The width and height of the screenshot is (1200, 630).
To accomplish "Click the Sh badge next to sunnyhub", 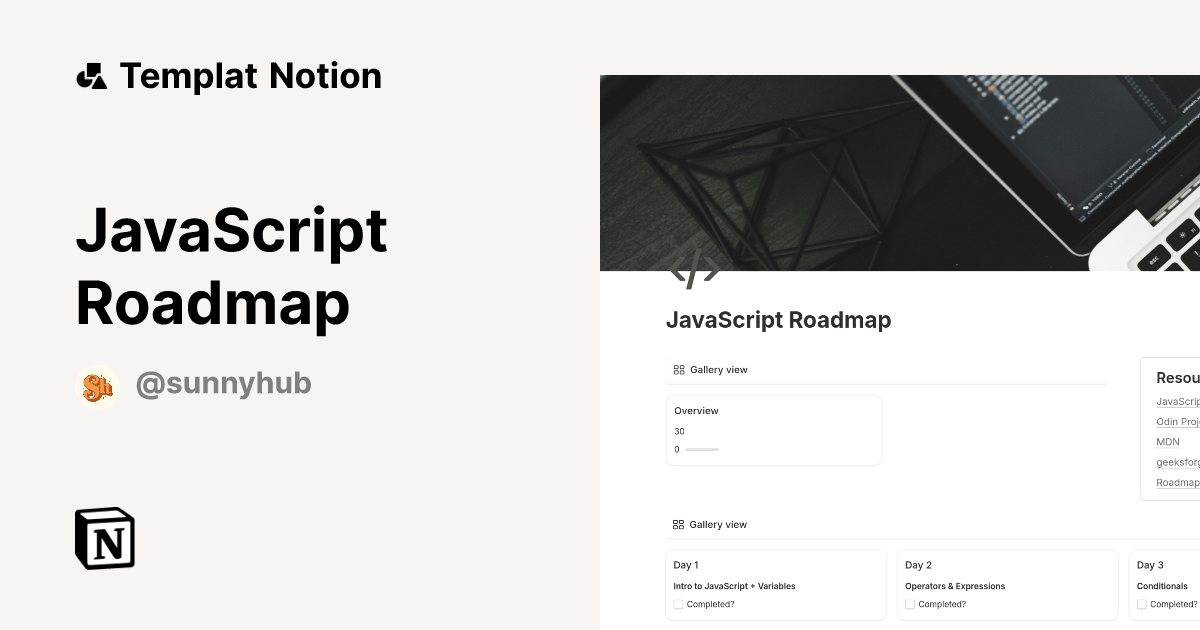I will coord(99,383).
